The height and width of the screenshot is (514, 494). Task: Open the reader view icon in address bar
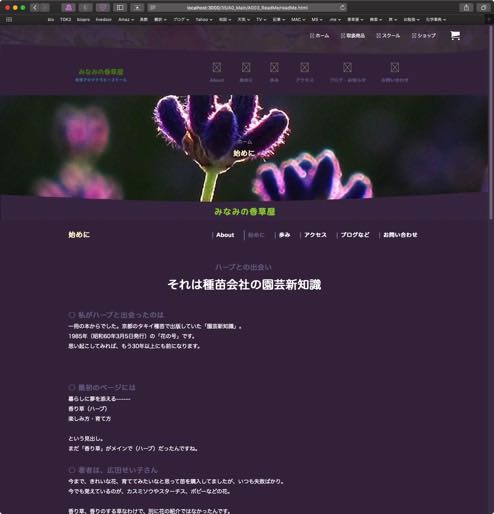click(x=153, y=7)
